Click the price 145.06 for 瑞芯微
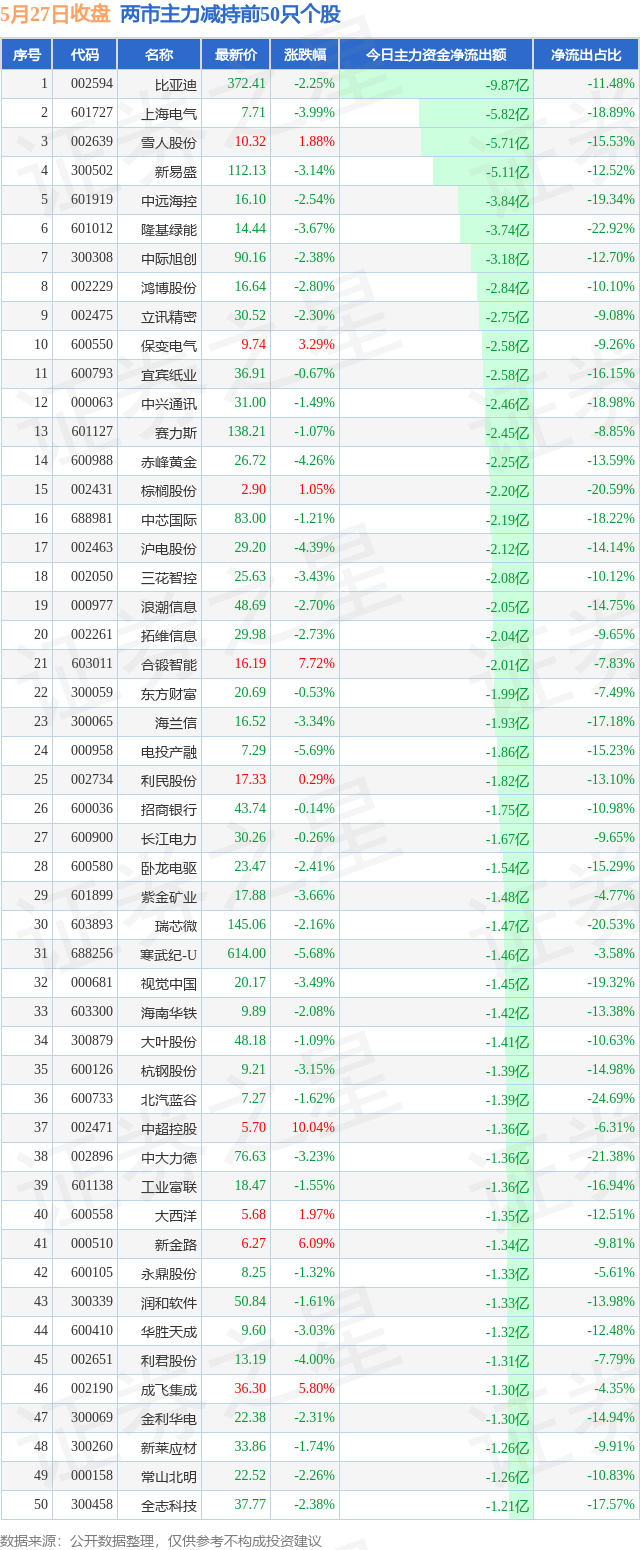The image size is (640, 1550). (247, 925)
